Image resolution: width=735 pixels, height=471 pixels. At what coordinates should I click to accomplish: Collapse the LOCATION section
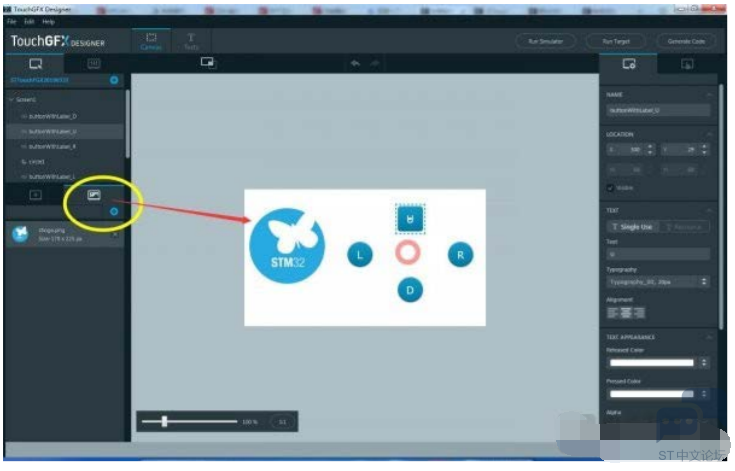[x=709, y=135]
